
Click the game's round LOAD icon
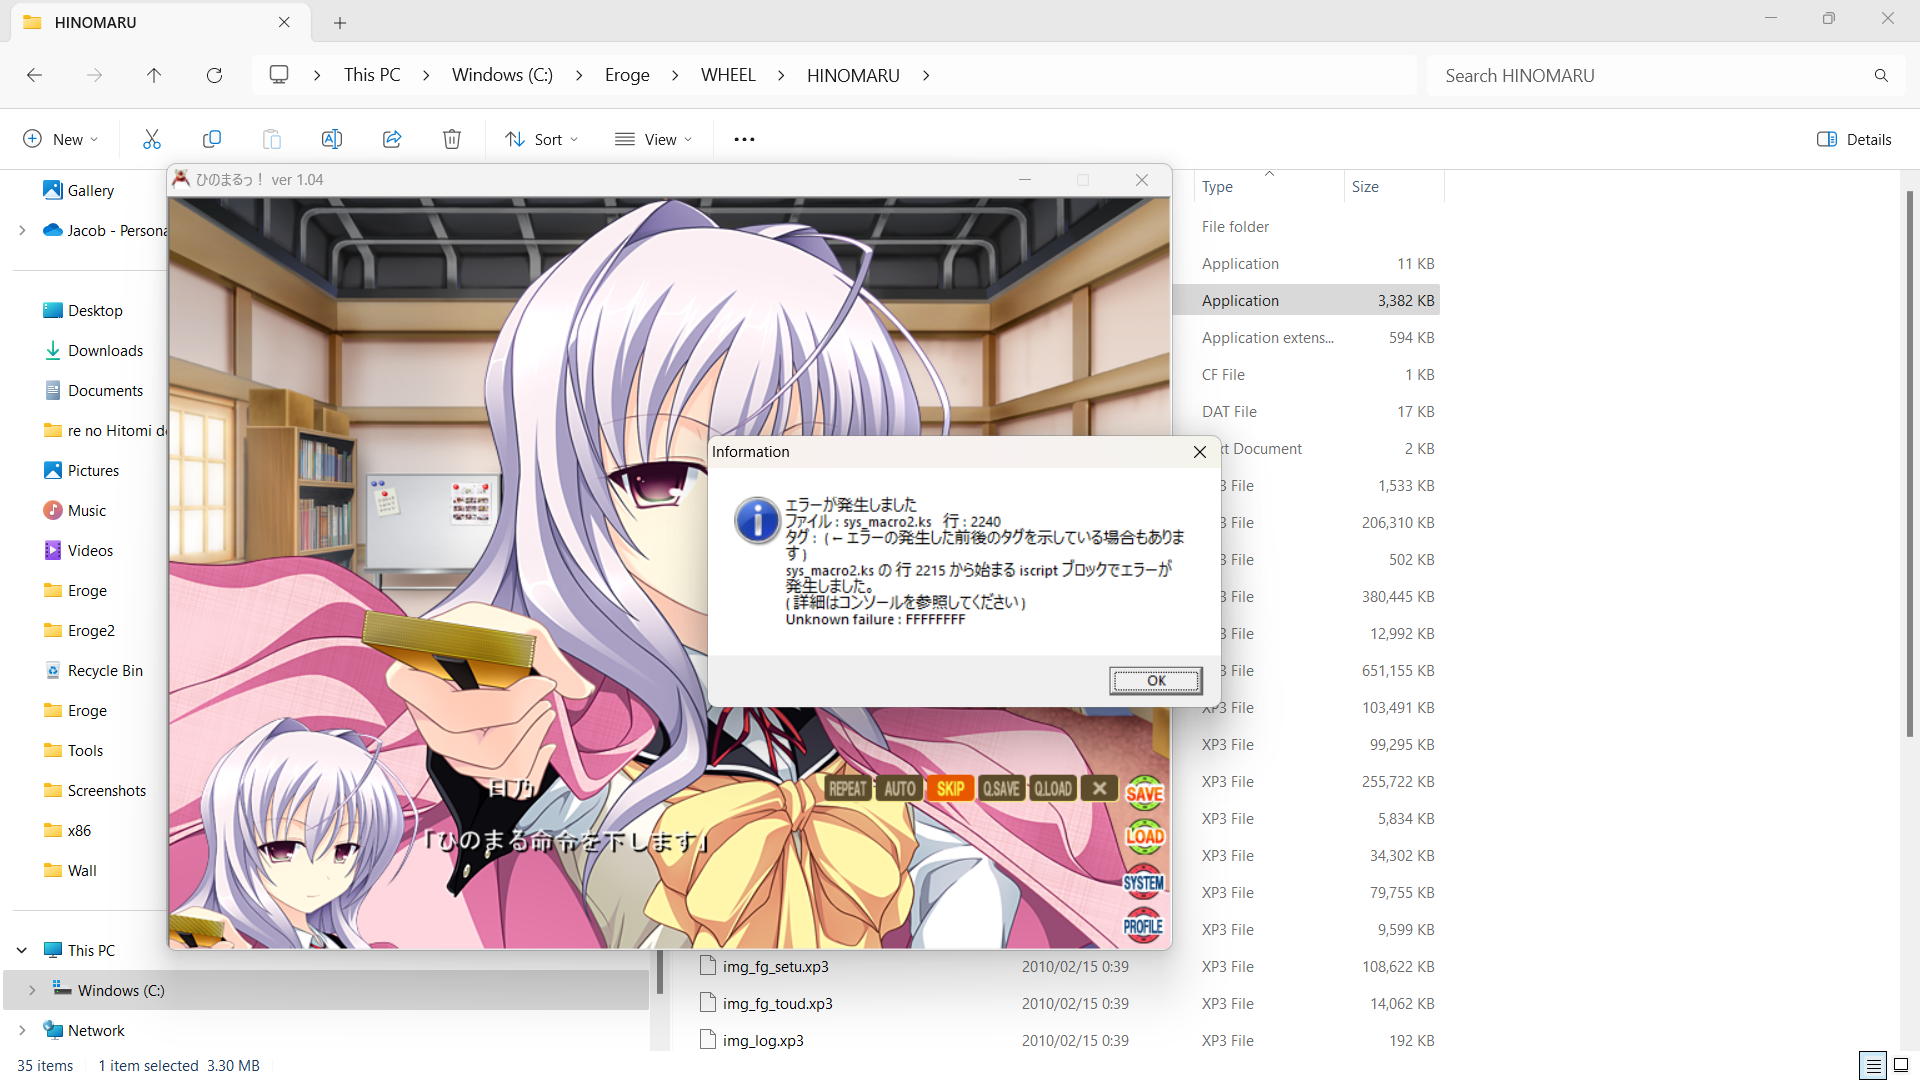1144,836
